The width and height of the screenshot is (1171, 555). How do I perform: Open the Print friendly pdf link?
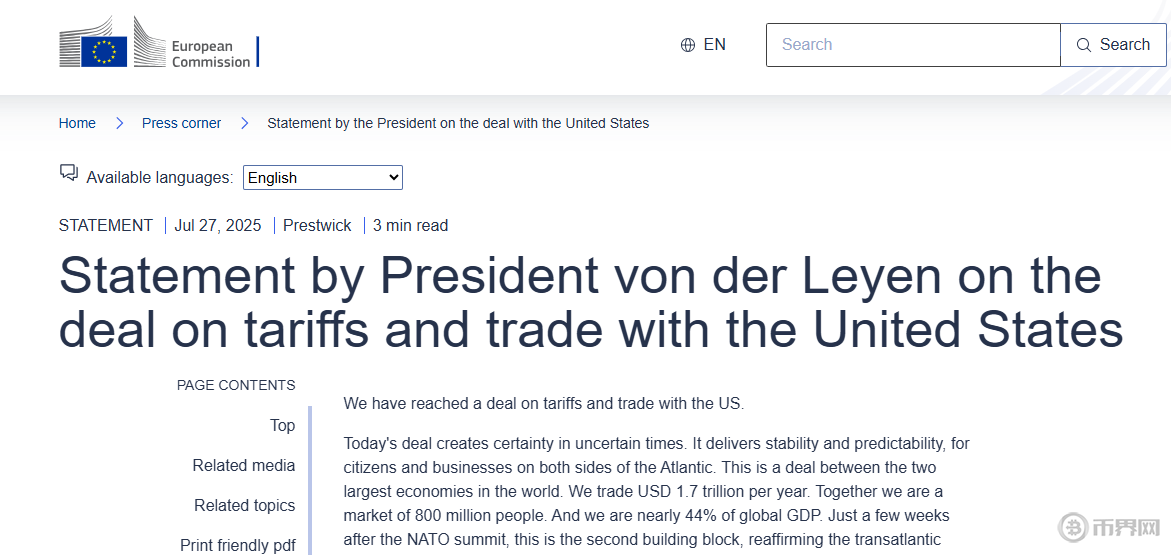coord(238,545)
